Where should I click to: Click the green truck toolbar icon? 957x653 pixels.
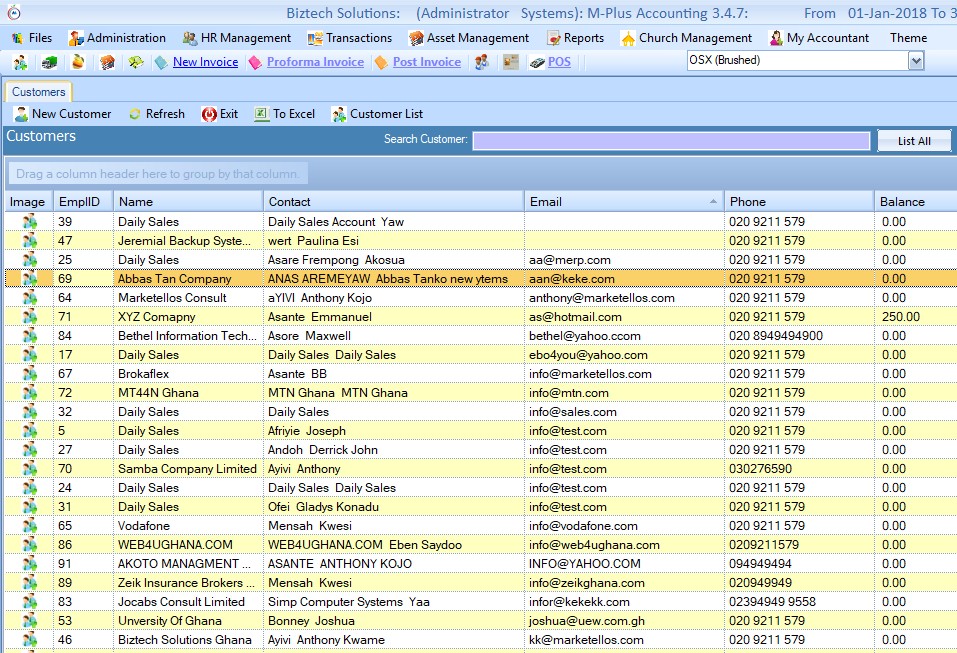pos(49,62)
